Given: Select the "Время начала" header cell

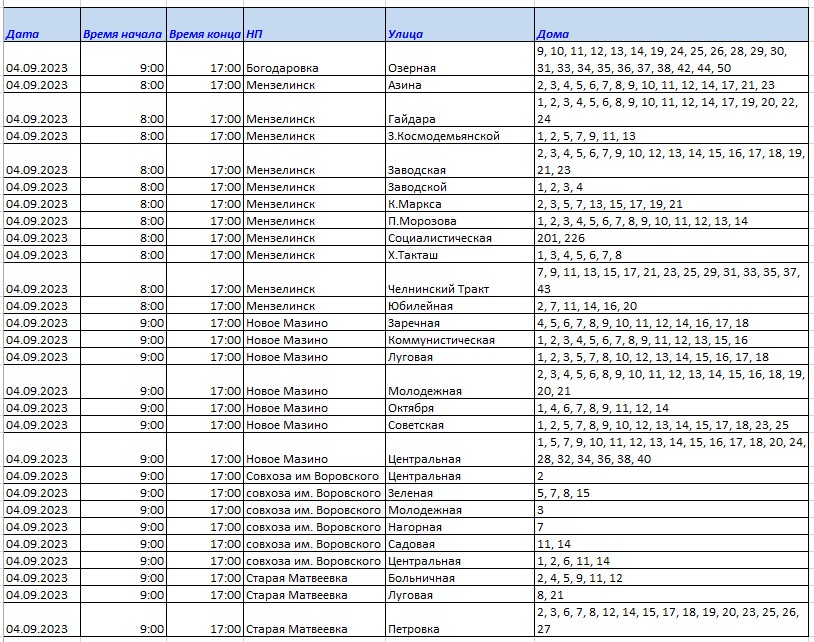Looking at the screenshot, I should point(123,34).
